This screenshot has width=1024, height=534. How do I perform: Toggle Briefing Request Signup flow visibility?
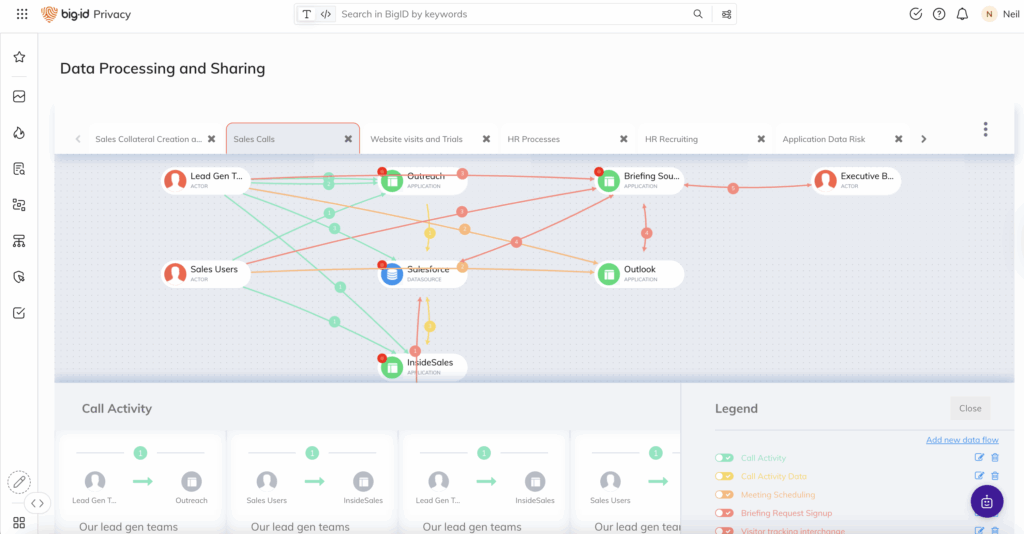coord(724,512)
